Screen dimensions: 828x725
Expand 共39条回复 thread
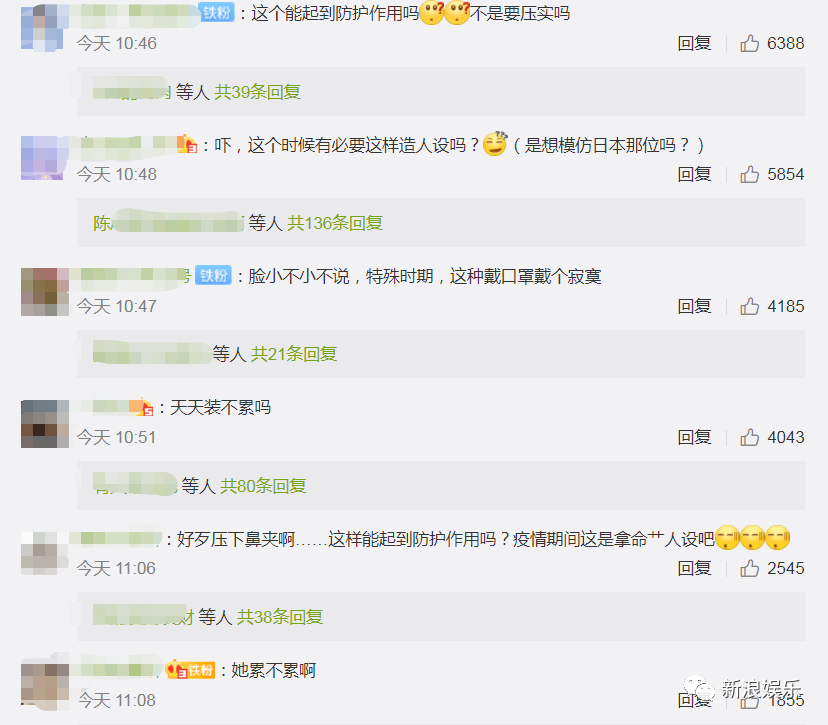click(x=257, y=92)
